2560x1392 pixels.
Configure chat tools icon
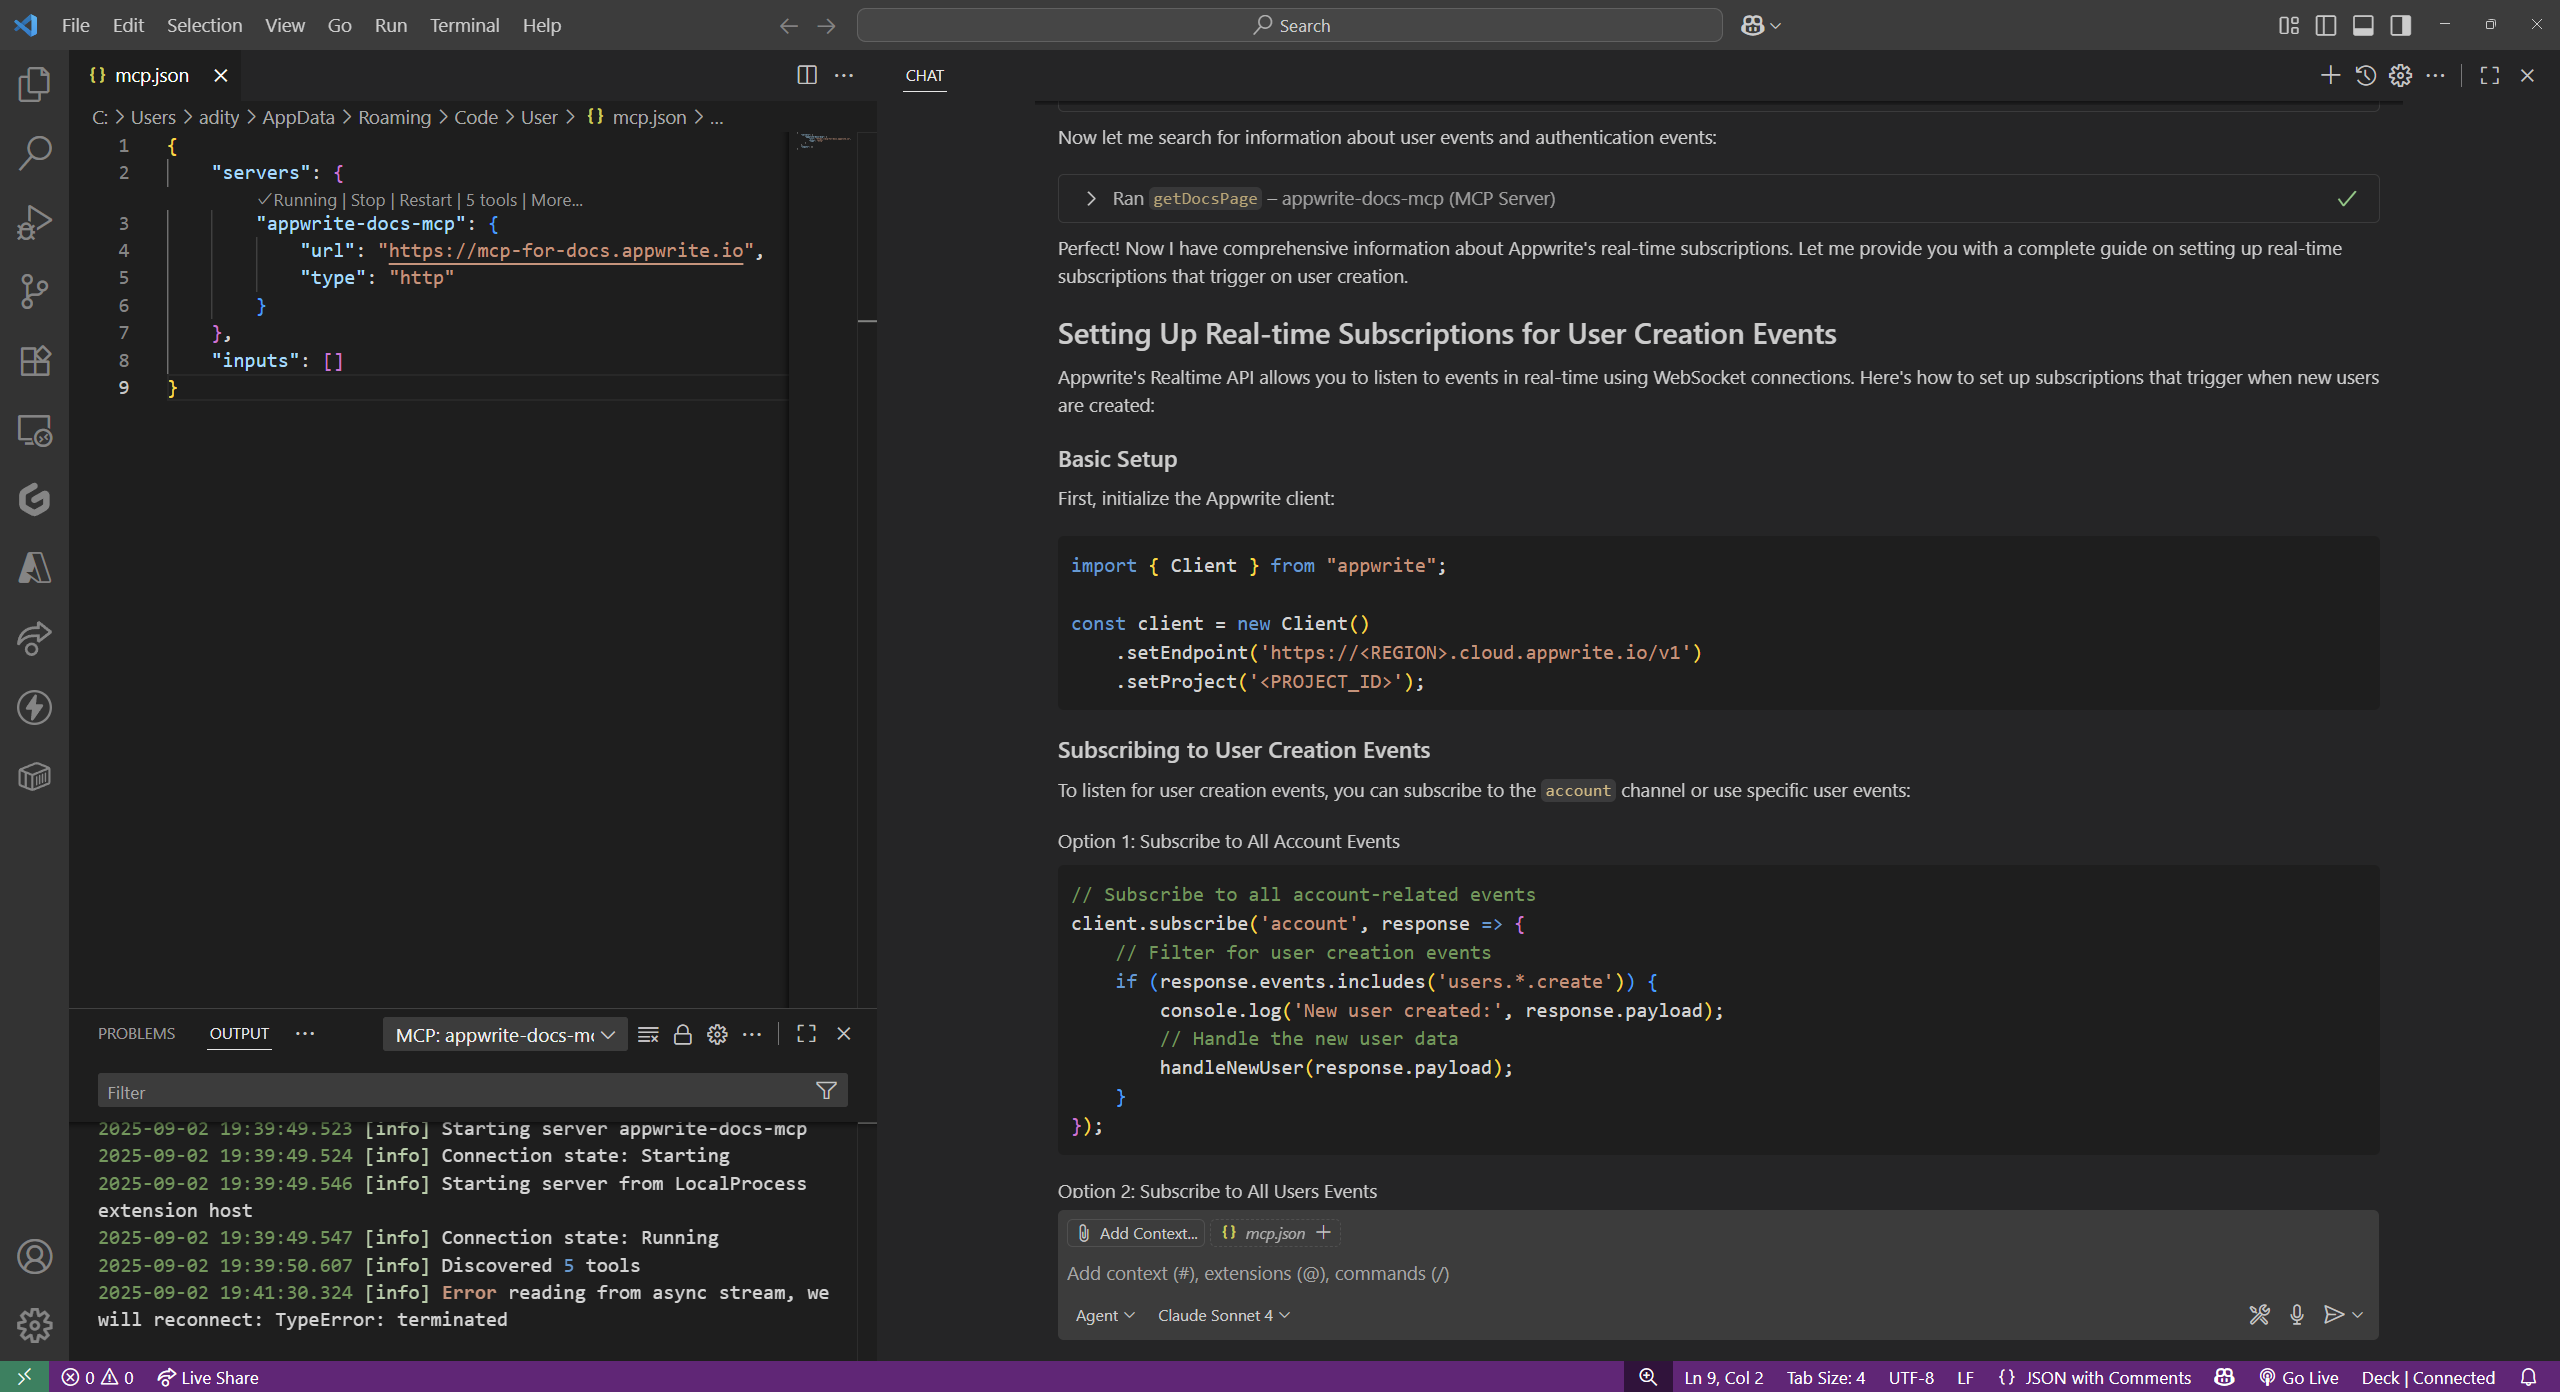2259,1315
